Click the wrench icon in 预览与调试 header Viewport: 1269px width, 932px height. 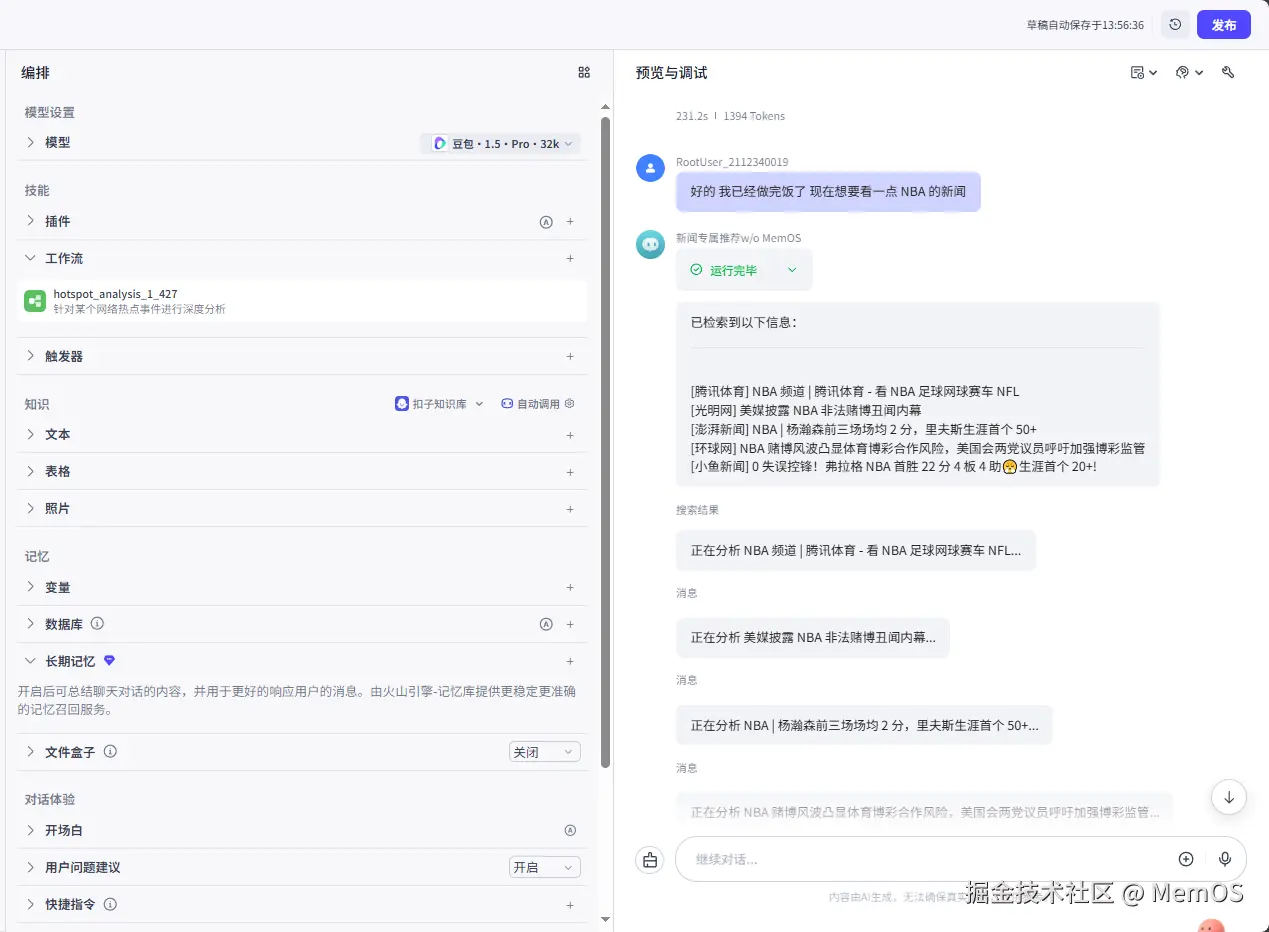(x=1228, y=72)
